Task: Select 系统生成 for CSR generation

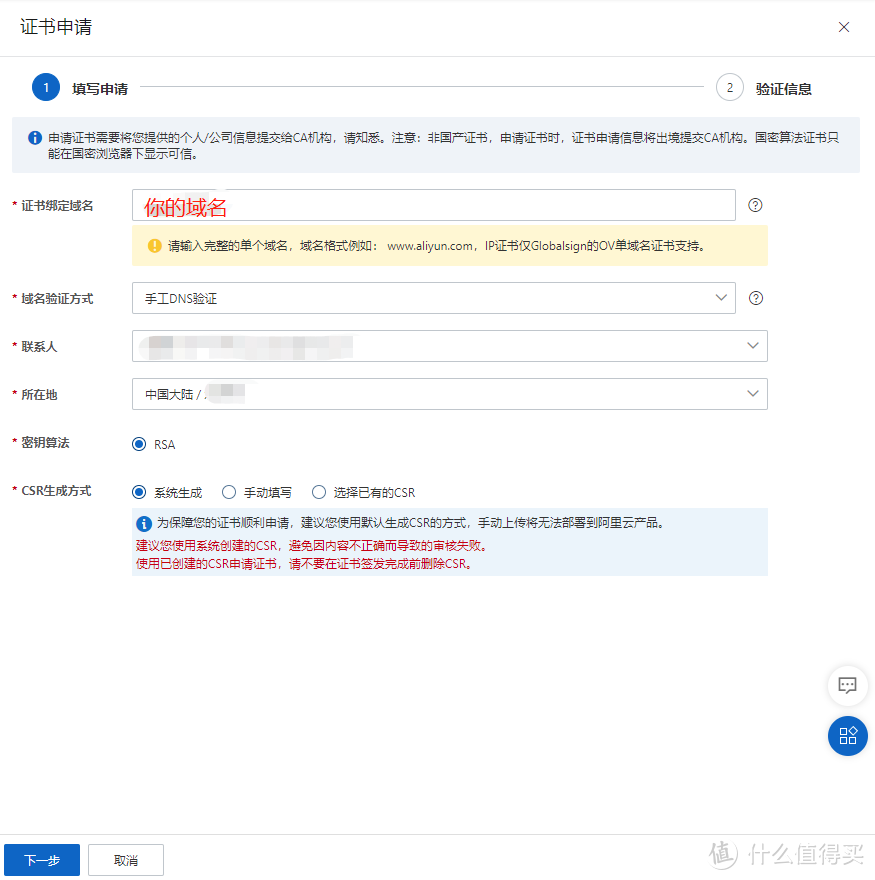Action: point(140,492)
